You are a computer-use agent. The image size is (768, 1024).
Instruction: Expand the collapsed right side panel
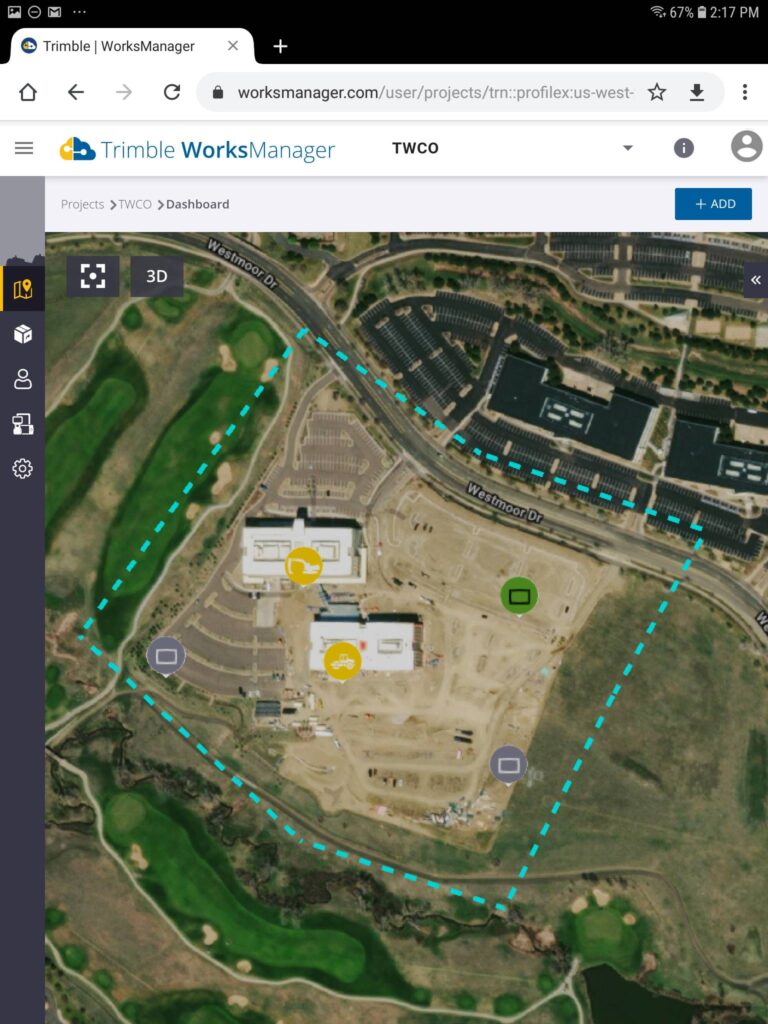(x=756, y=280)
